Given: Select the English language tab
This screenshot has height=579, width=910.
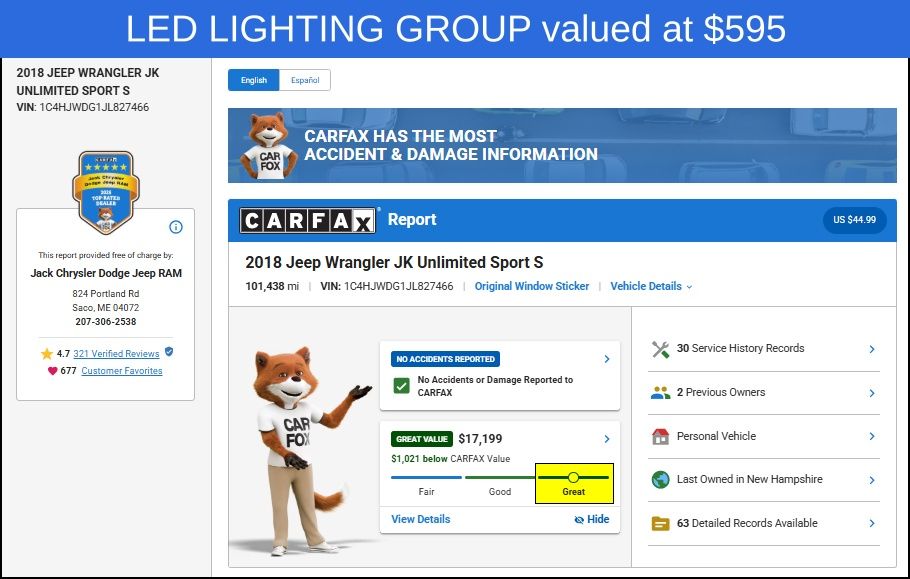Looking at the screenshot, I should tap(254, 80).
